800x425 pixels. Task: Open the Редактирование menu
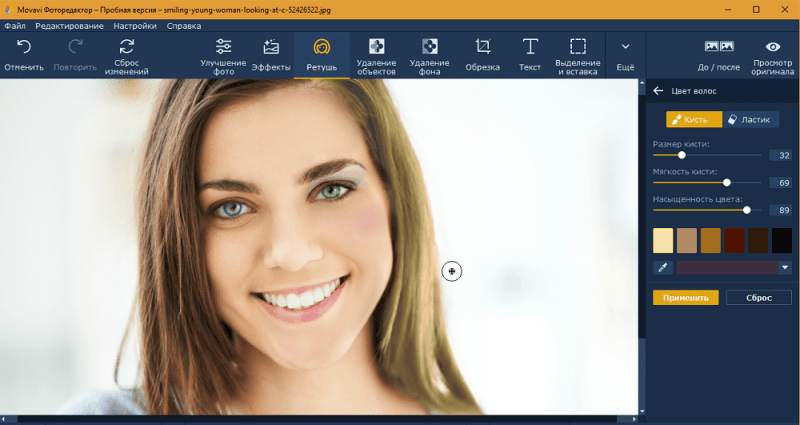pyautogui.click(x=70, y=24)
